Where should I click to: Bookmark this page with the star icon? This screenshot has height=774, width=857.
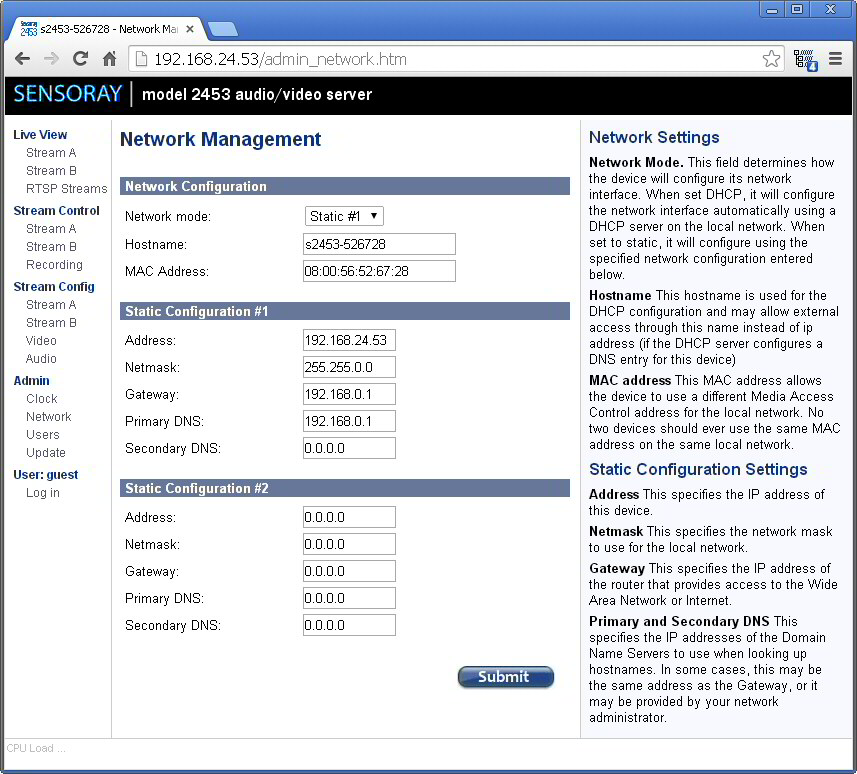tap(771, 58)
